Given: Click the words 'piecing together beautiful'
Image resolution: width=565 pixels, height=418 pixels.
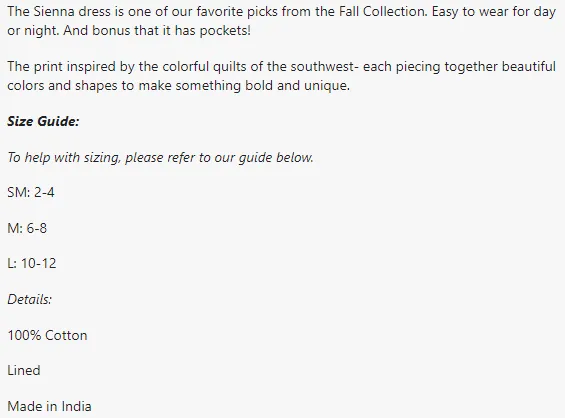Looking at the screenshot, I should coord(476,67).
